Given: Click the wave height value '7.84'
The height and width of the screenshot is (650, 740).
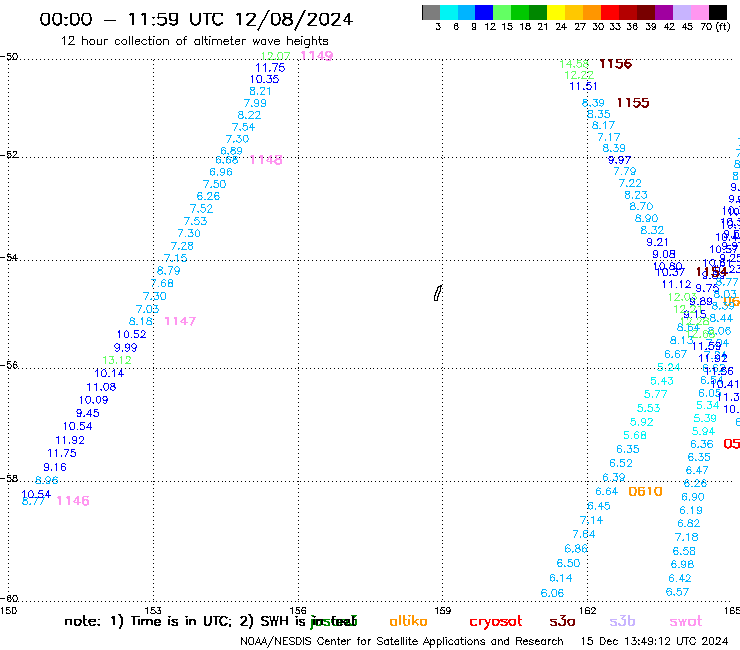Looking at the screenshot, I should (x=584, y=535).
